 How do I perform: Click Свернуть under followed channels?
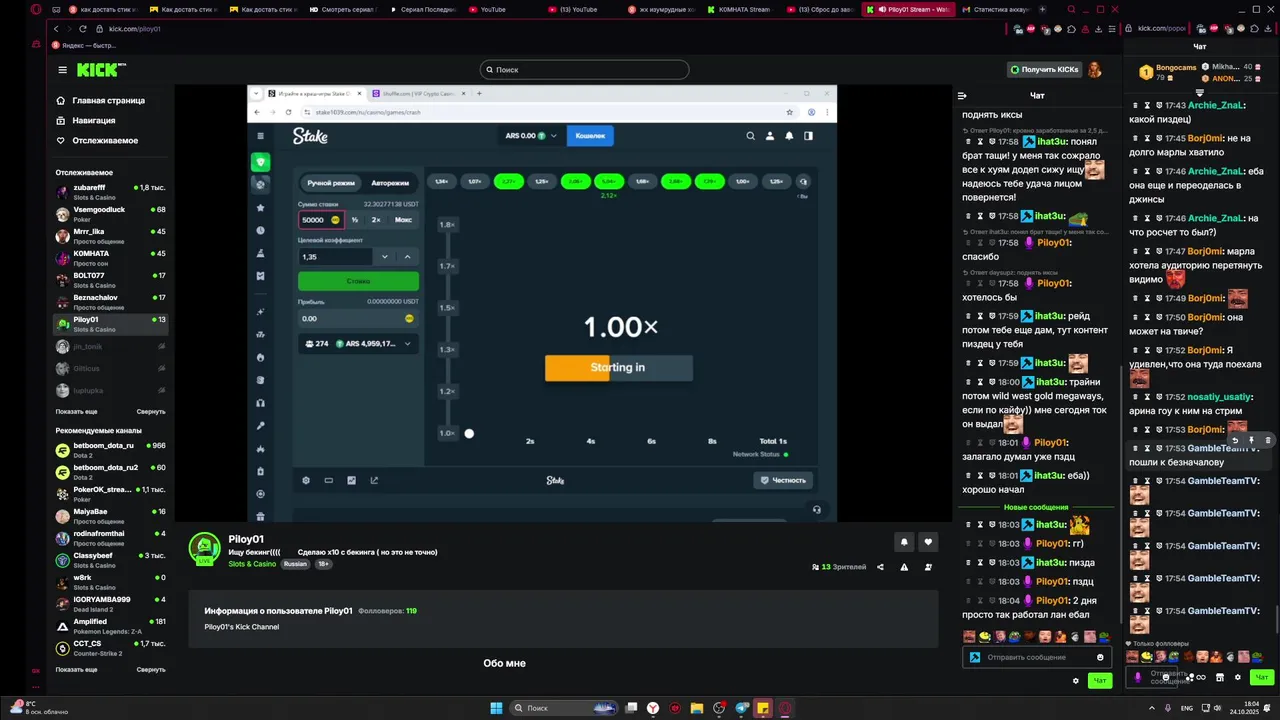coord(151,412)
